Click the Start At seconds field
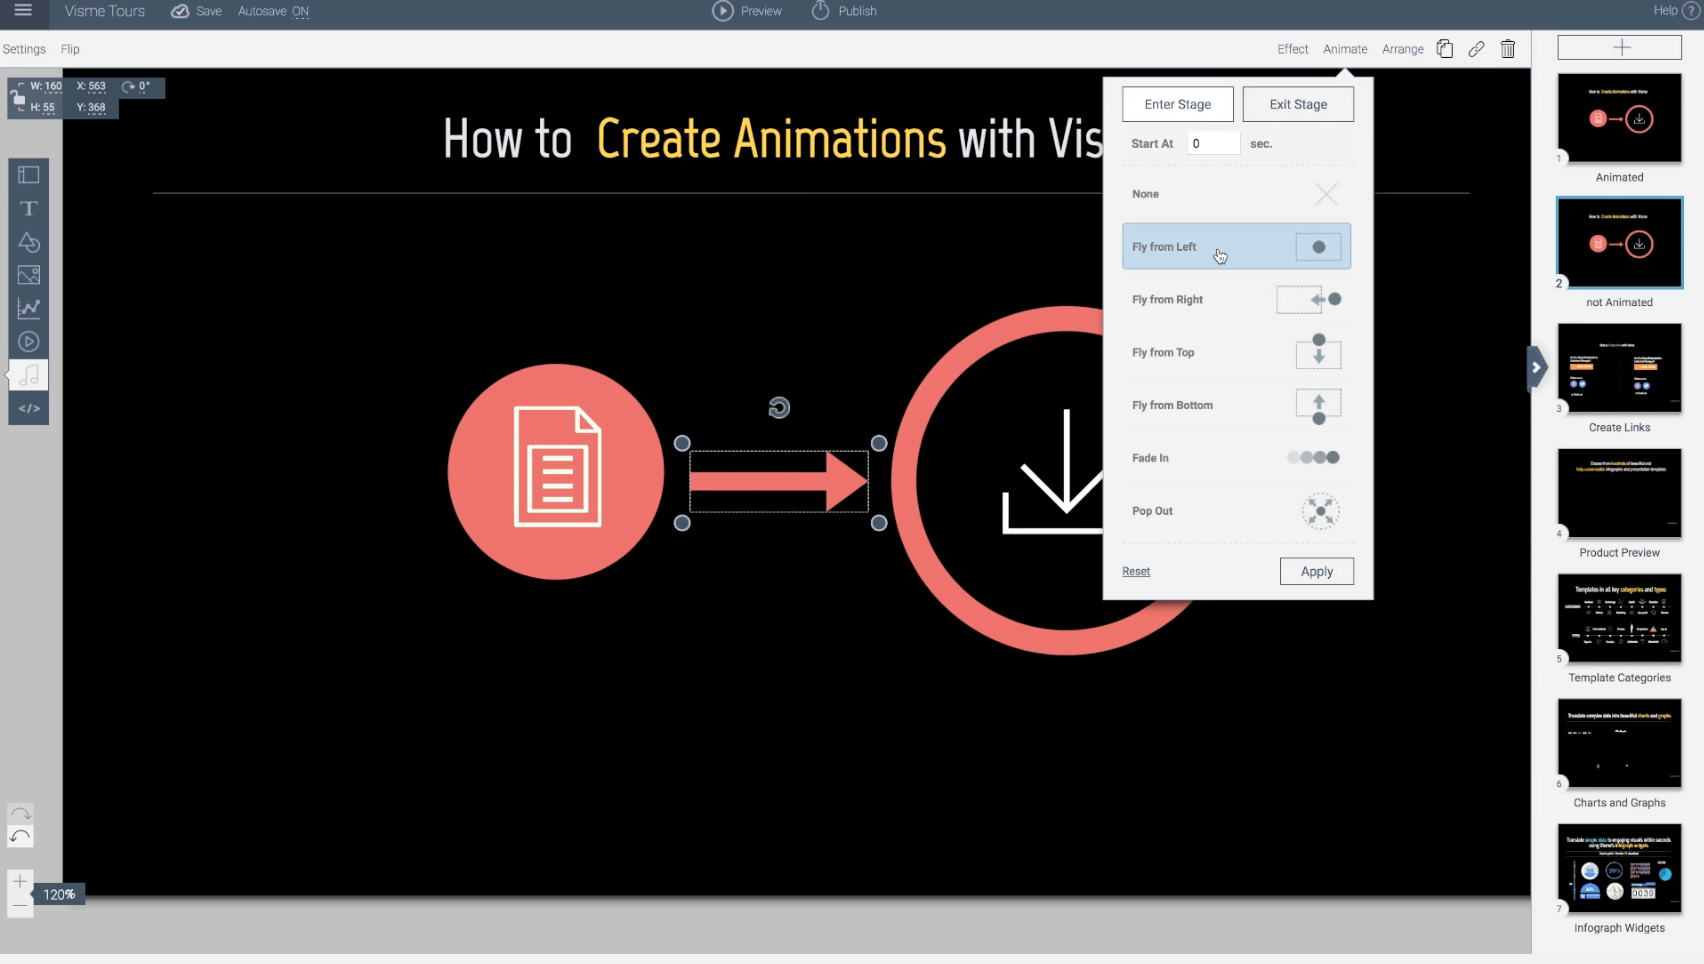1704x964 pixels. coord(1213,144)
